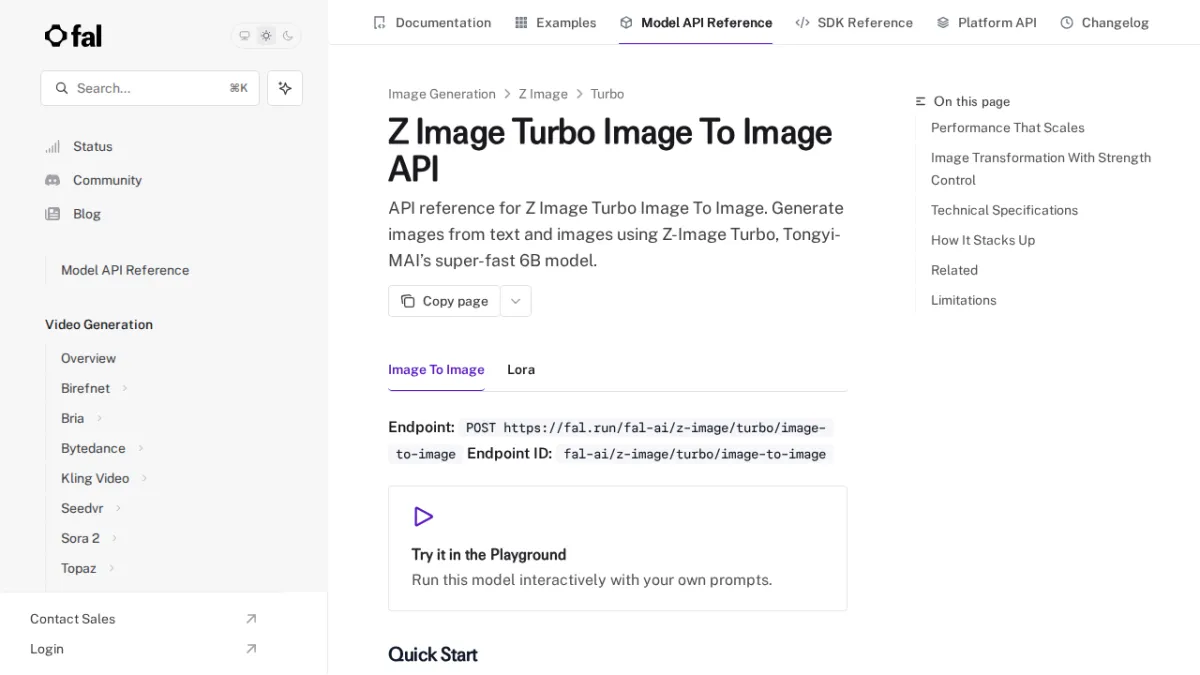
Task: Open the Copy page dropdown arrow
Action: click(516, 301)
